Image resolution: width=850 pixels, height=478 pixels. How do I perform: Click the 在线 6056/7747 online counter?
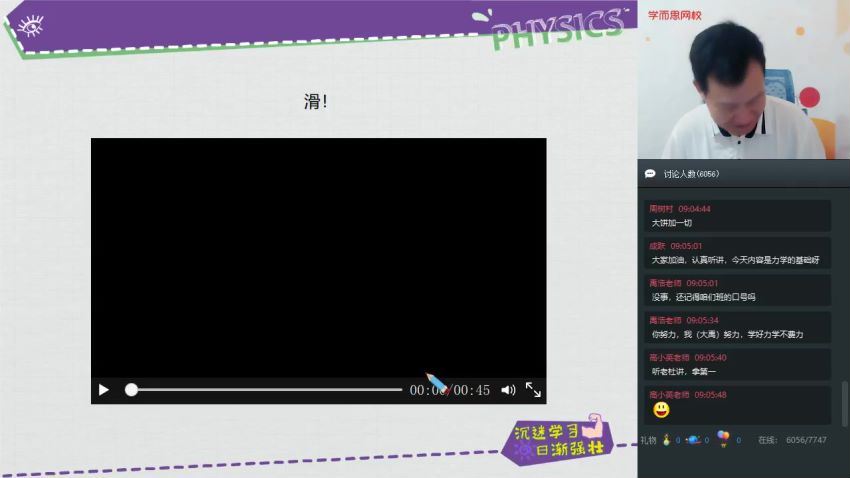coord(792,439)
